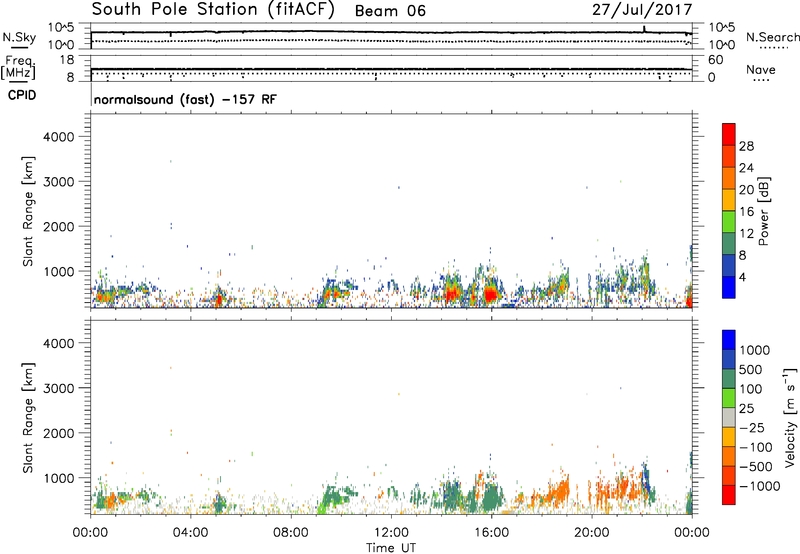The image size is (800, 554).
Task: Select the CPID row label
Action: [x=22, y=95]
